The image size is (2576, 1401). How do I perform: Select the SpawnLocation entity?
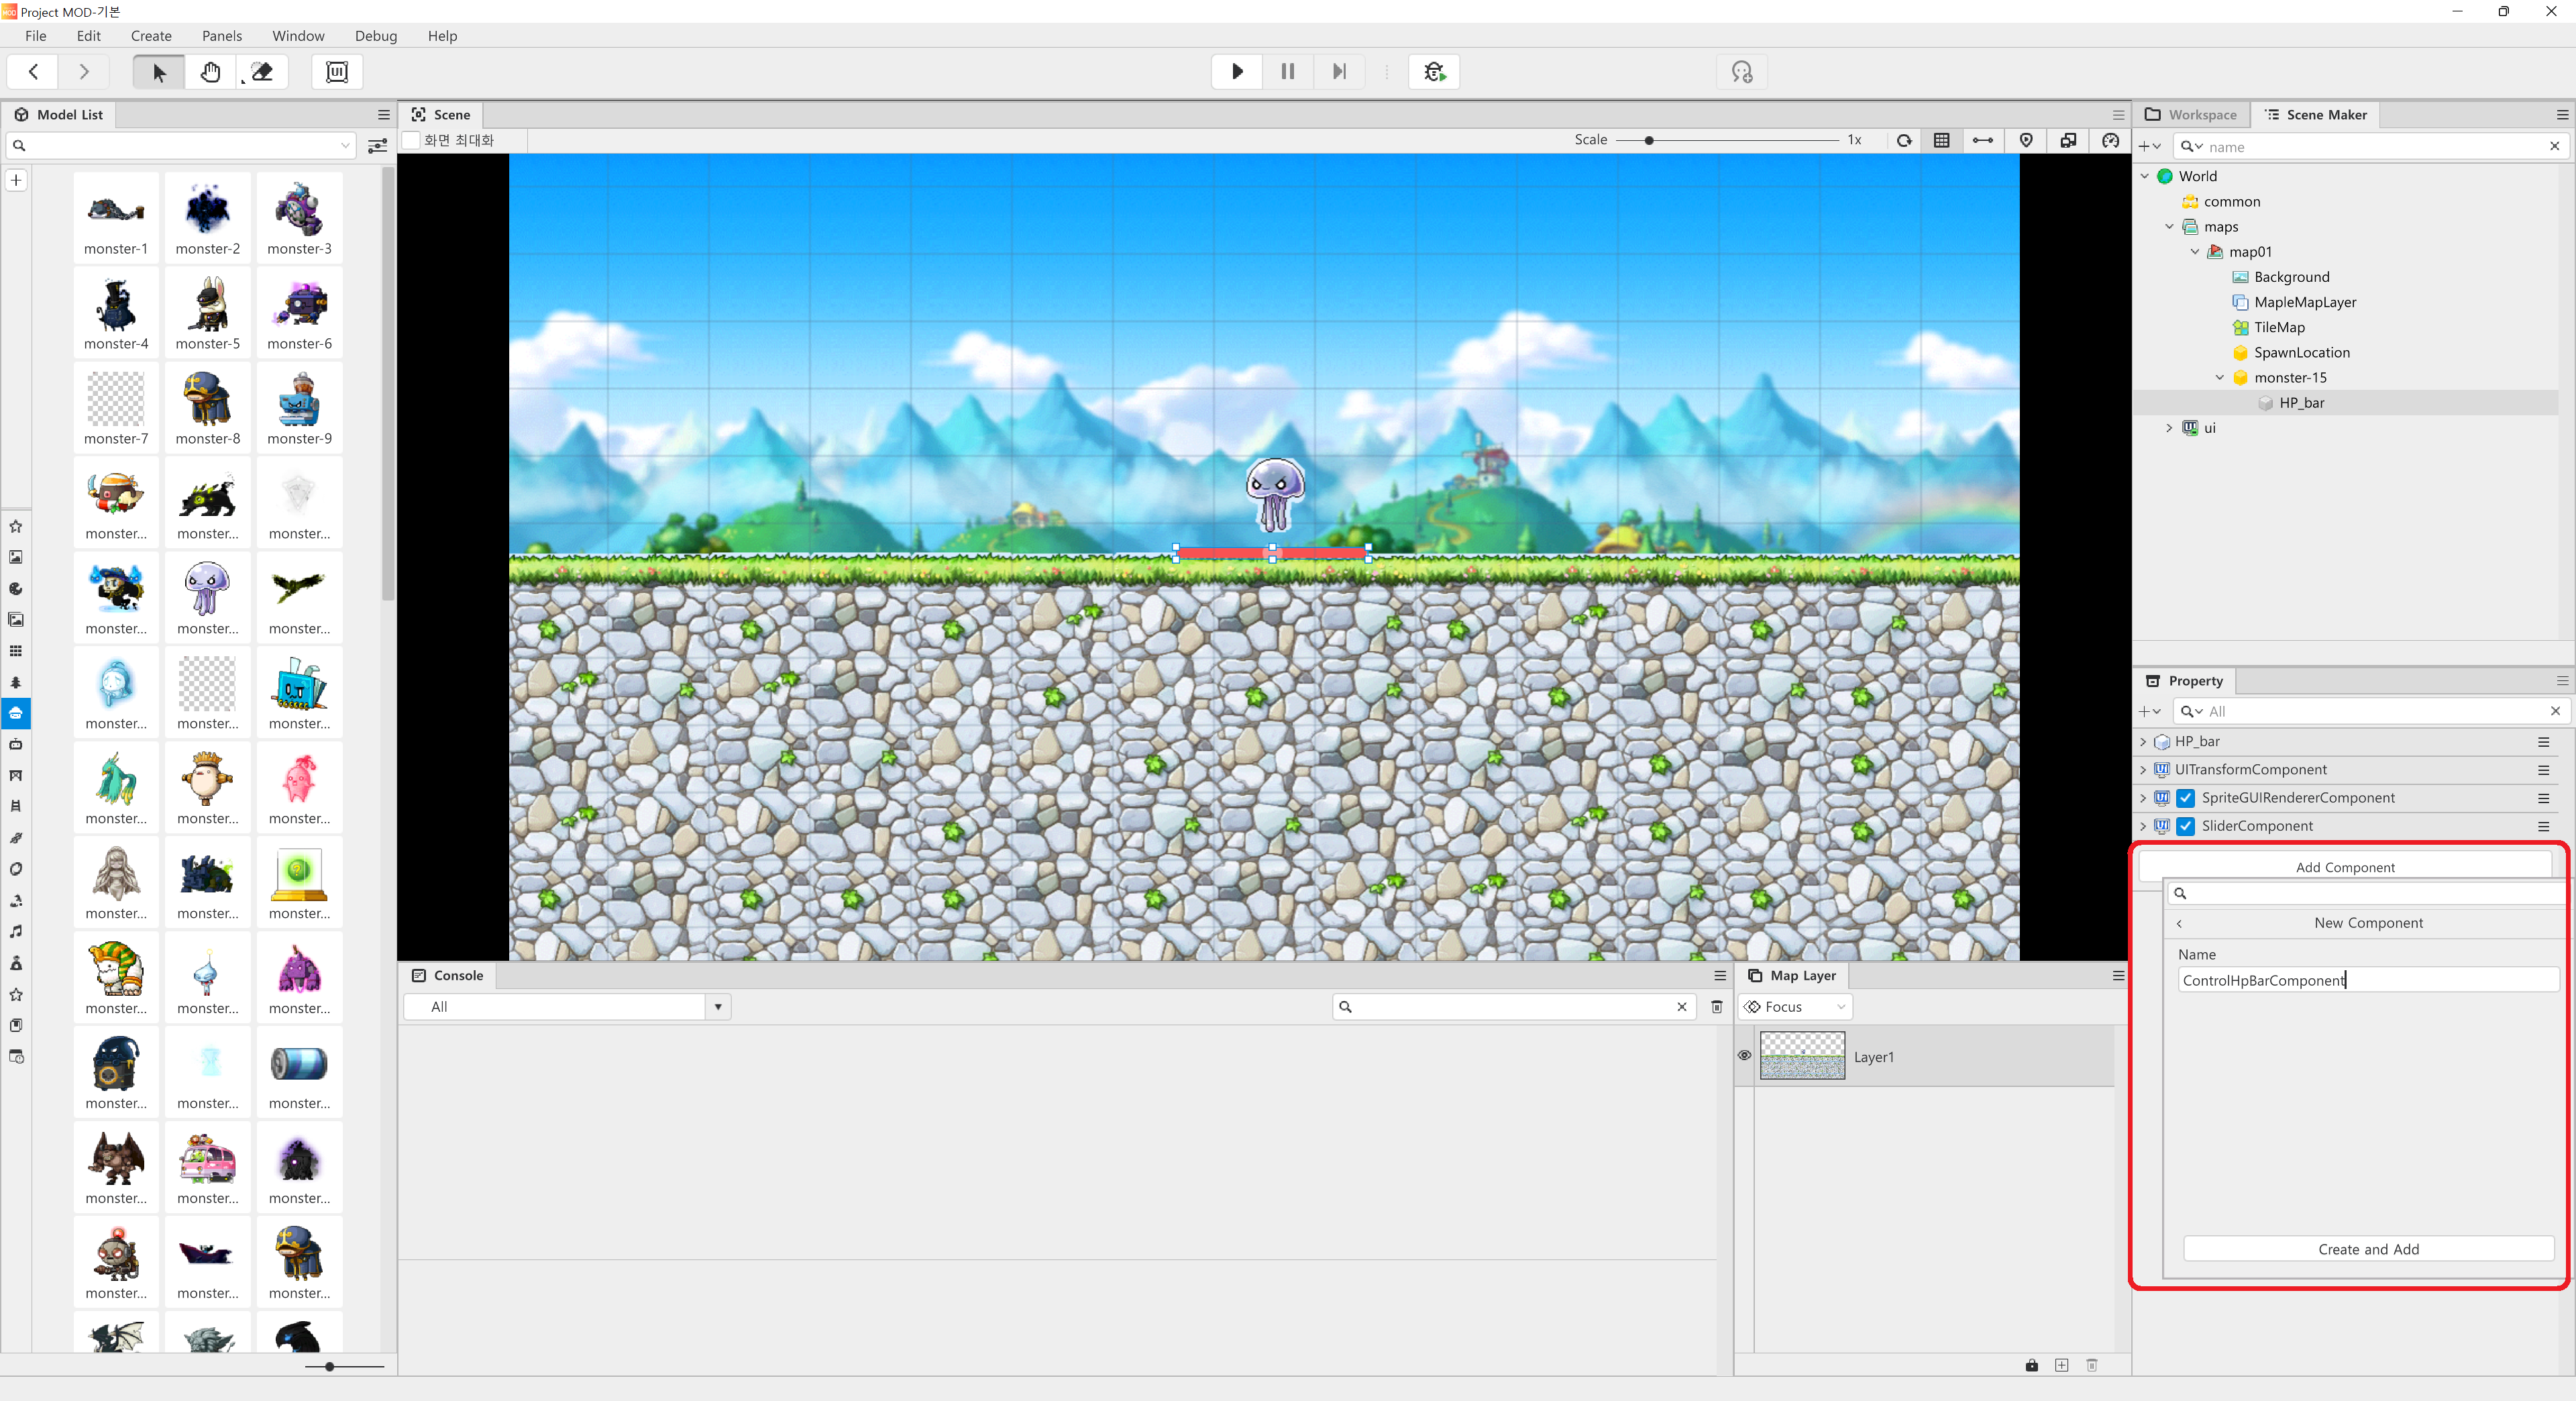[x=2301, y=352]
